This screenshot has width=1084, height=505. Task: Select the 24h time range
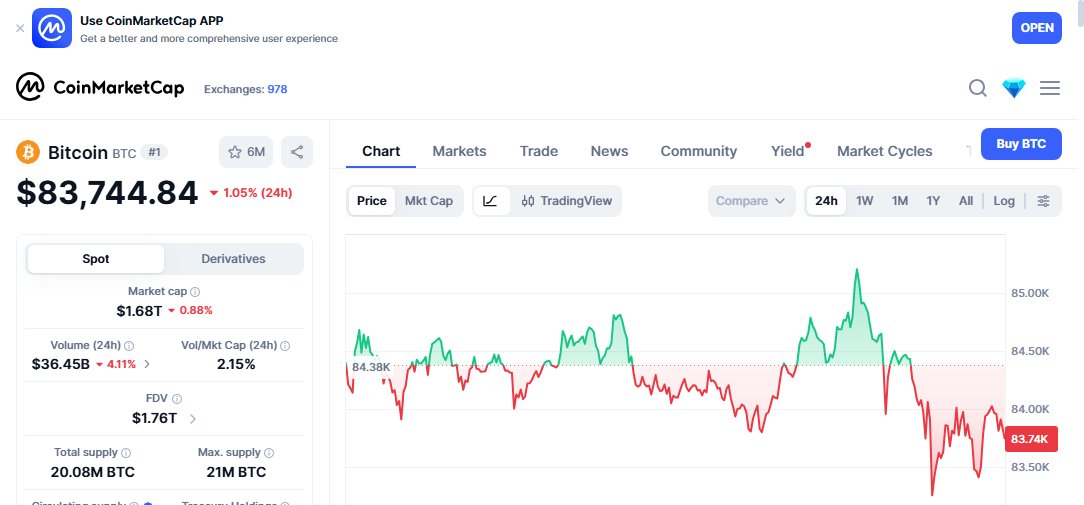(826, 201)
